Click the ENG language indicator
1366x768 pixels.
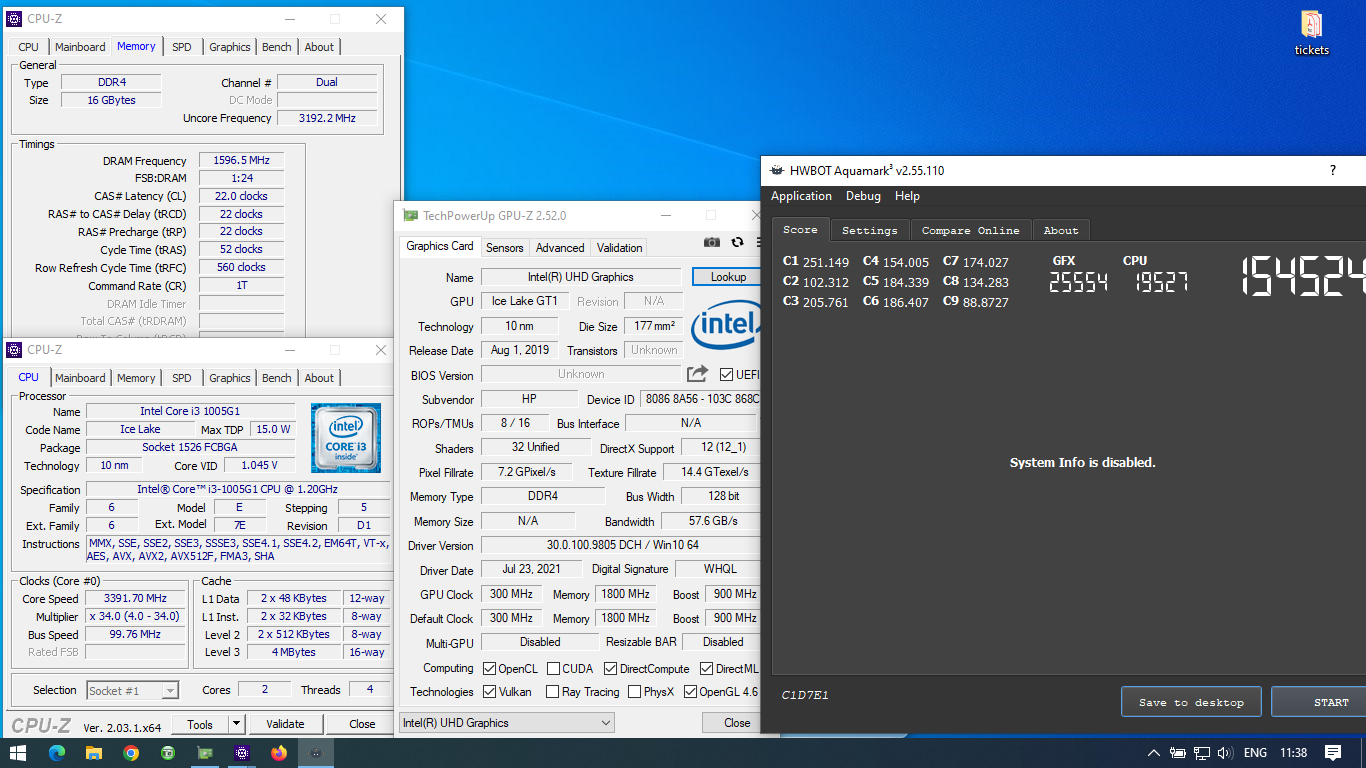(x=1255, y=753)
